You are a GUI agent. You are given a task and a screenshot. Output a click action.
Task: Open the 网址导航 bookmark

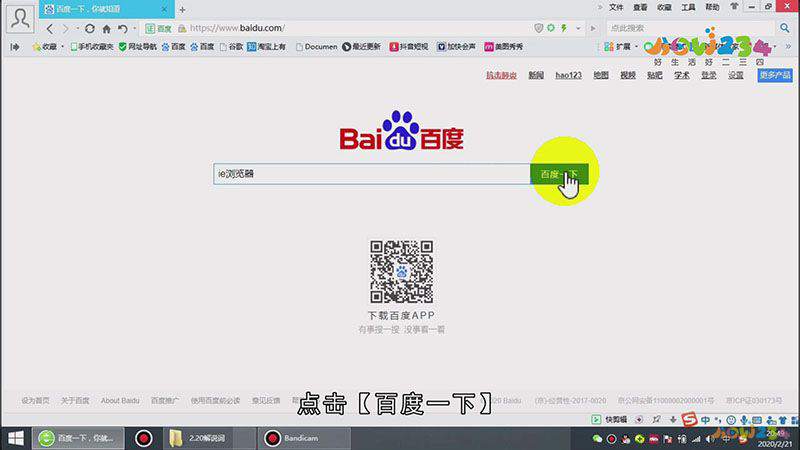point(138,46)
